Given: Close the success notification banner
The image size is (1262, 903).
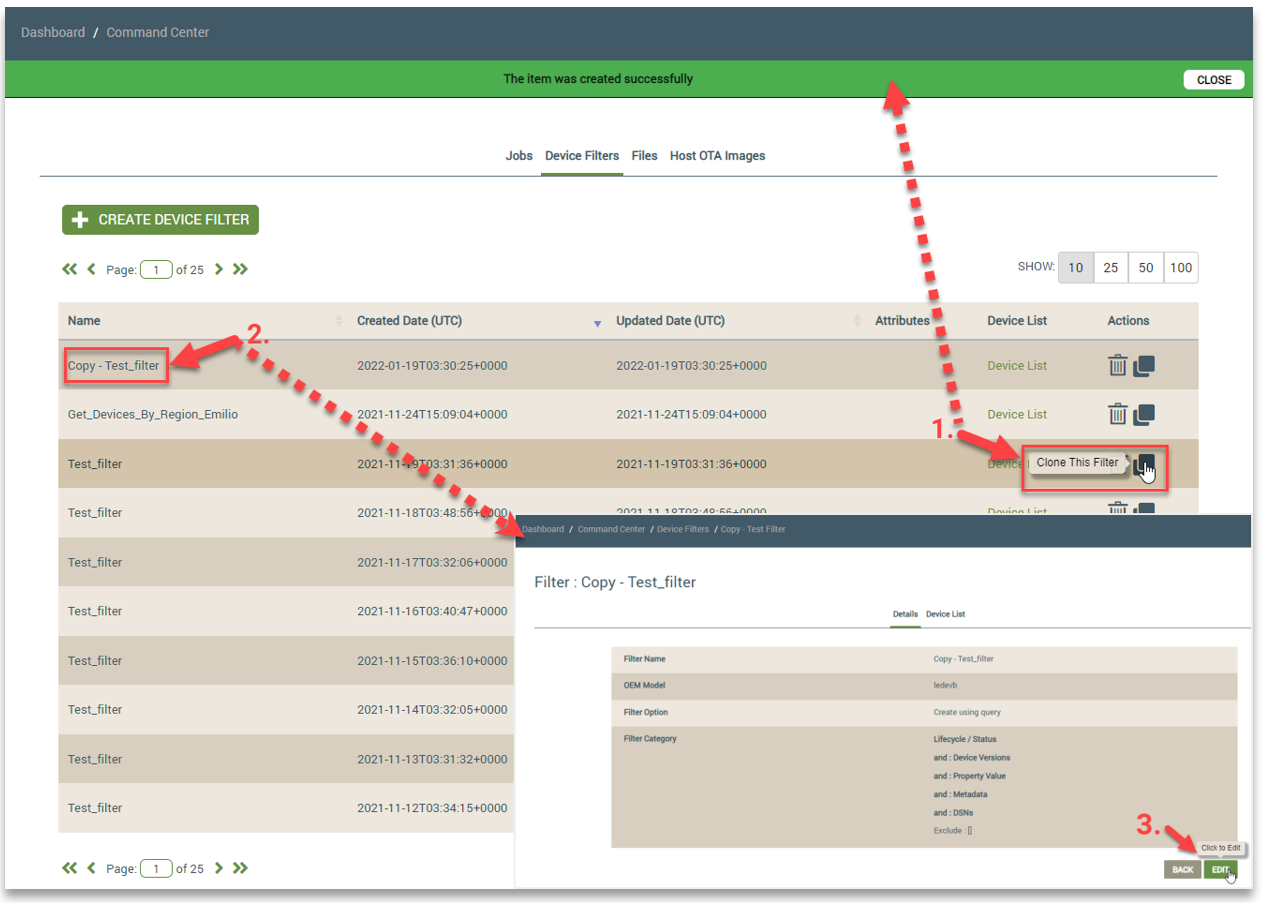Looking at the screenshot, I should 1214,80.
